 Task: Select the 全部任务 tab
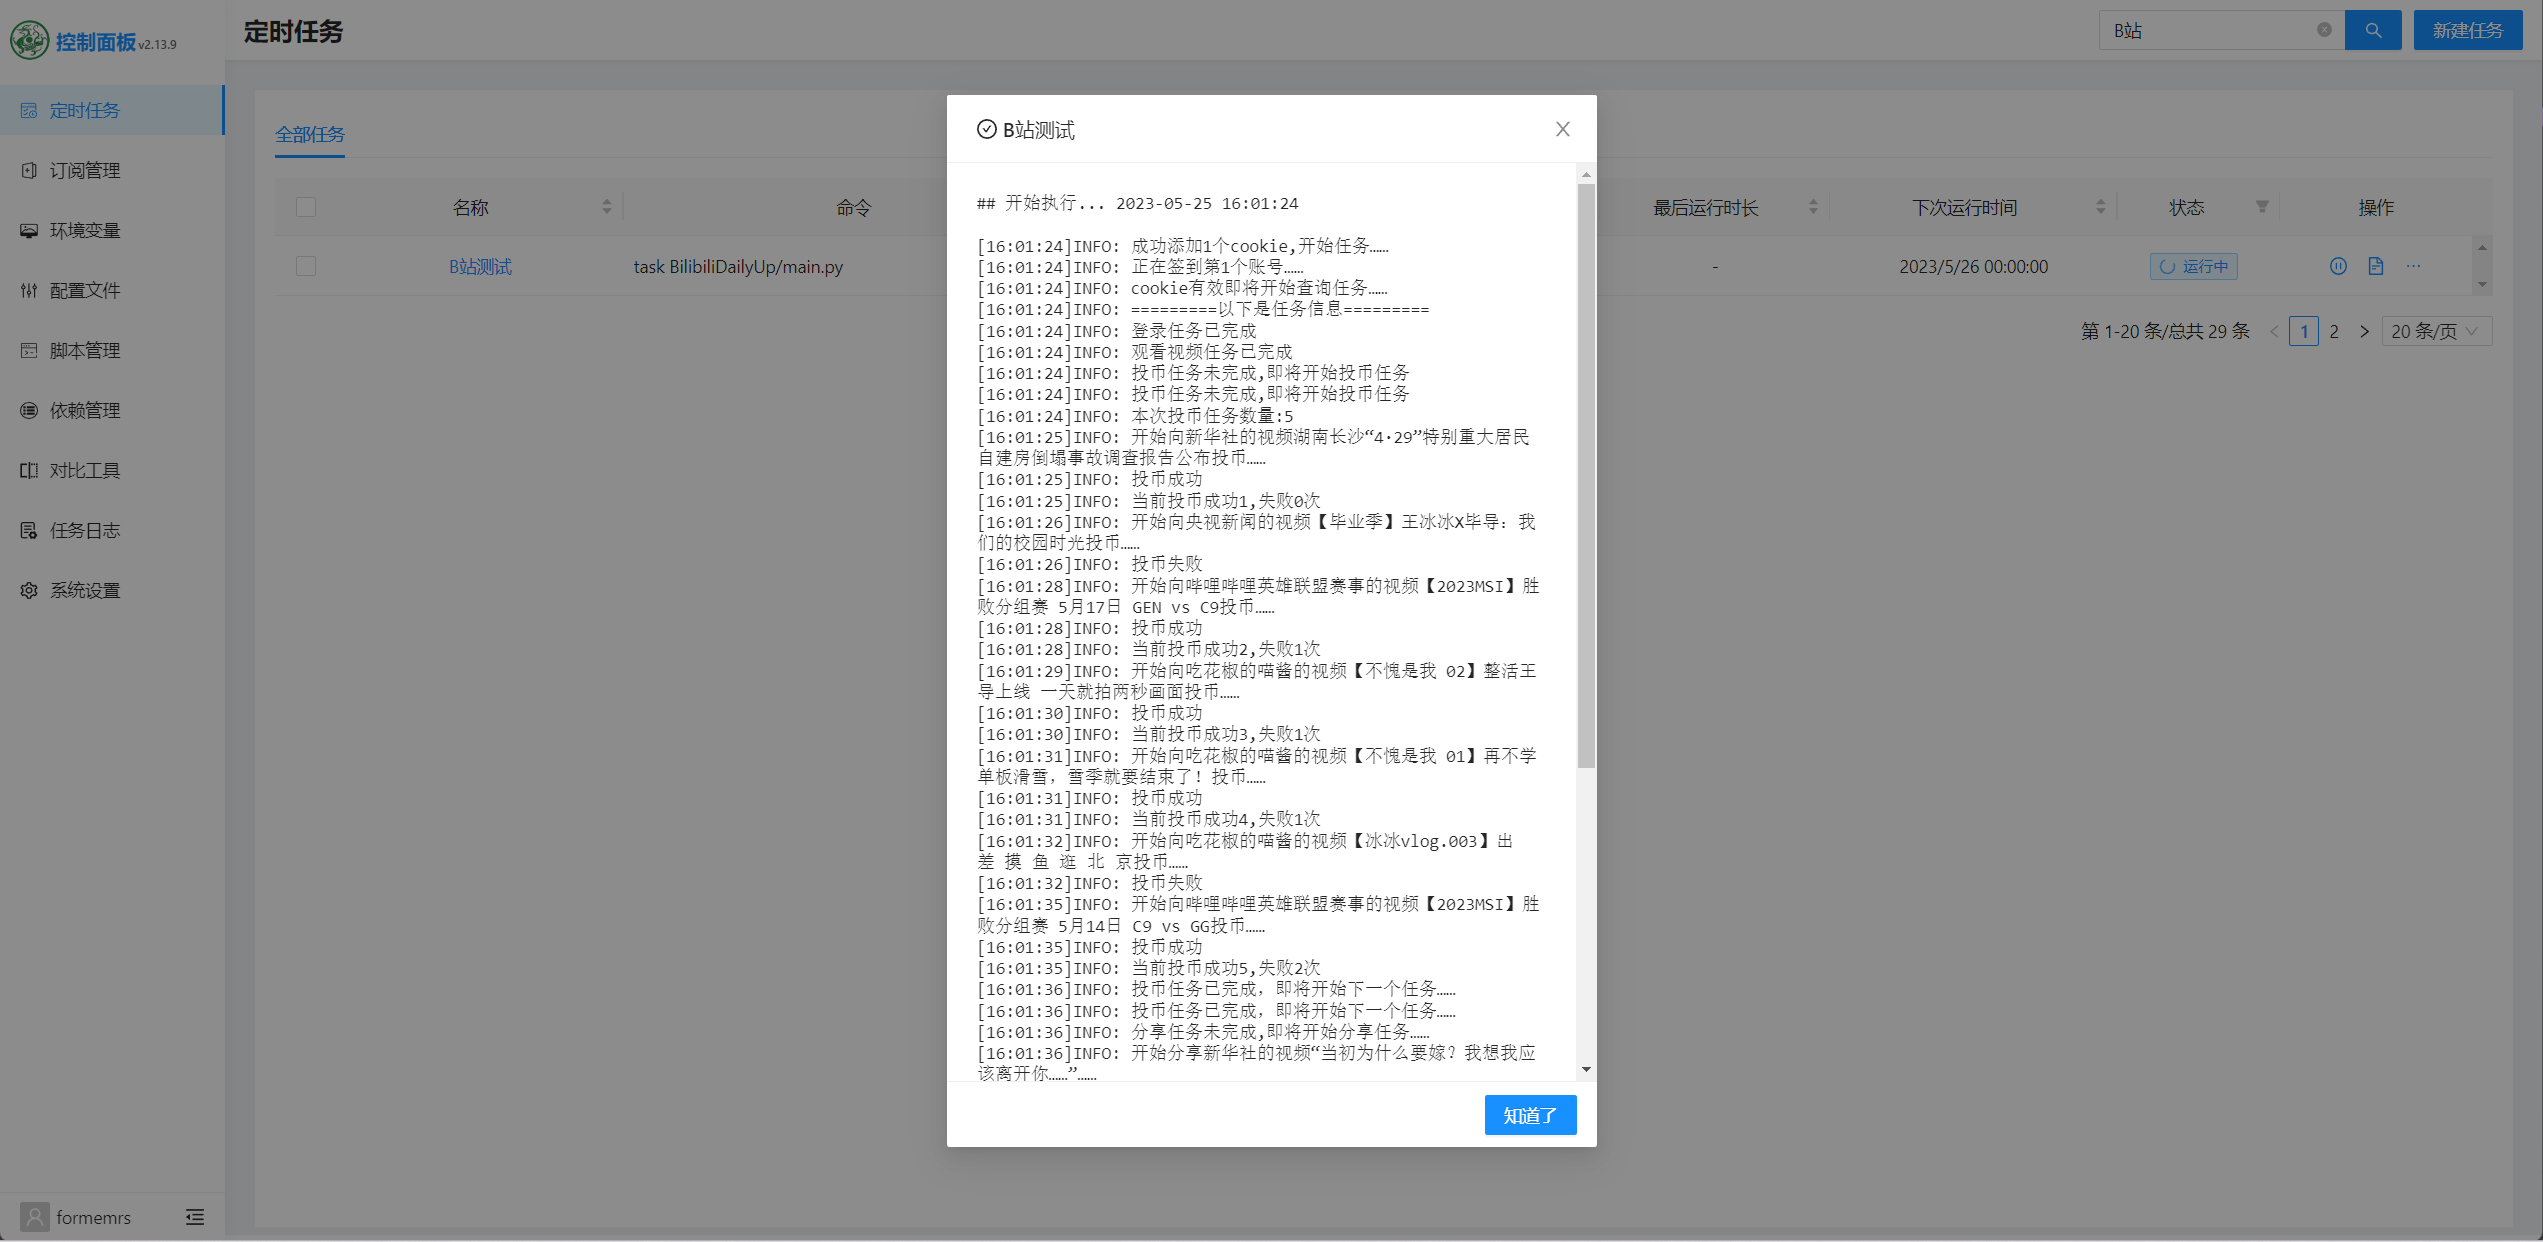point(310,134)
